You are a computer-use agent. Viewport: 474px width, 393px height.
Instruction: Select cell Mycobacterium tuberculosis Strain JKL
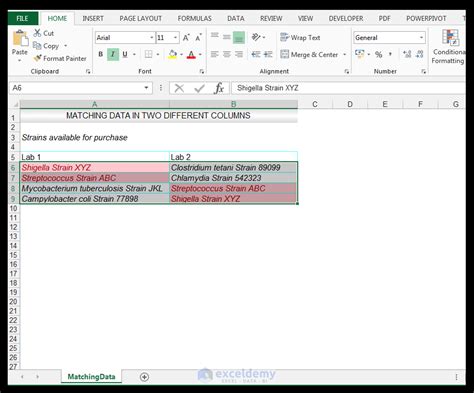95,188
